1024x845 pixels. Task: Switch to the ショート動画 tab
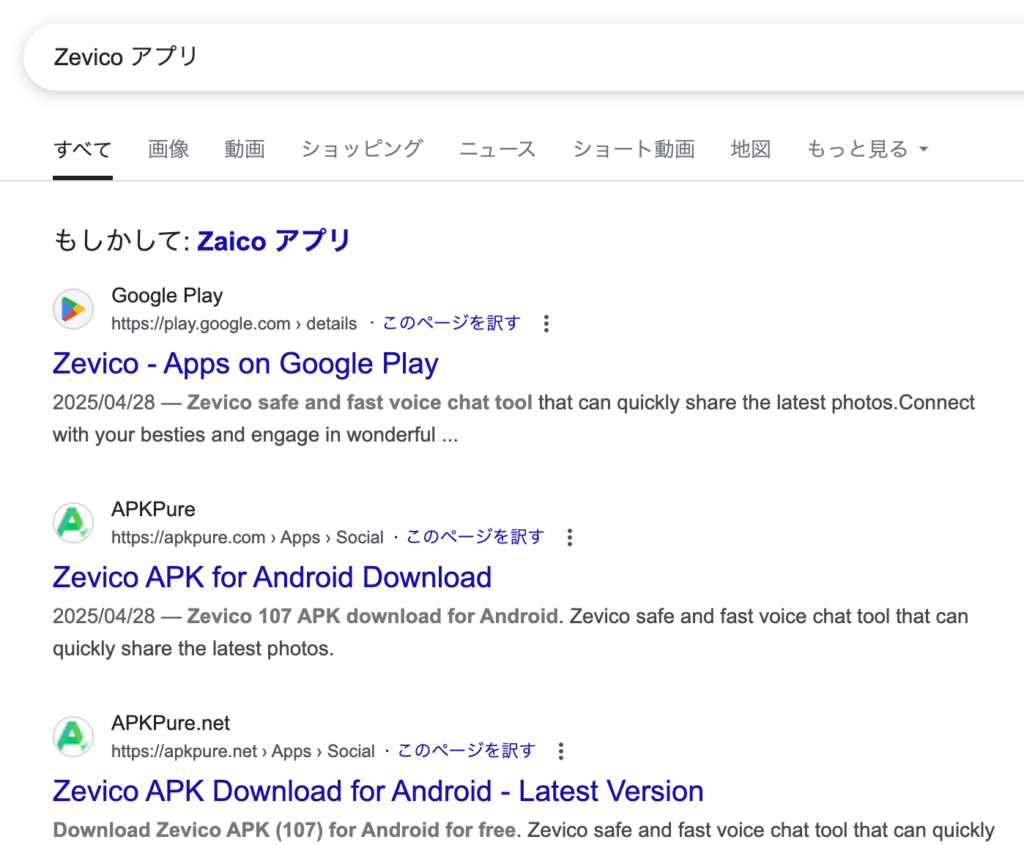point(633,149)
